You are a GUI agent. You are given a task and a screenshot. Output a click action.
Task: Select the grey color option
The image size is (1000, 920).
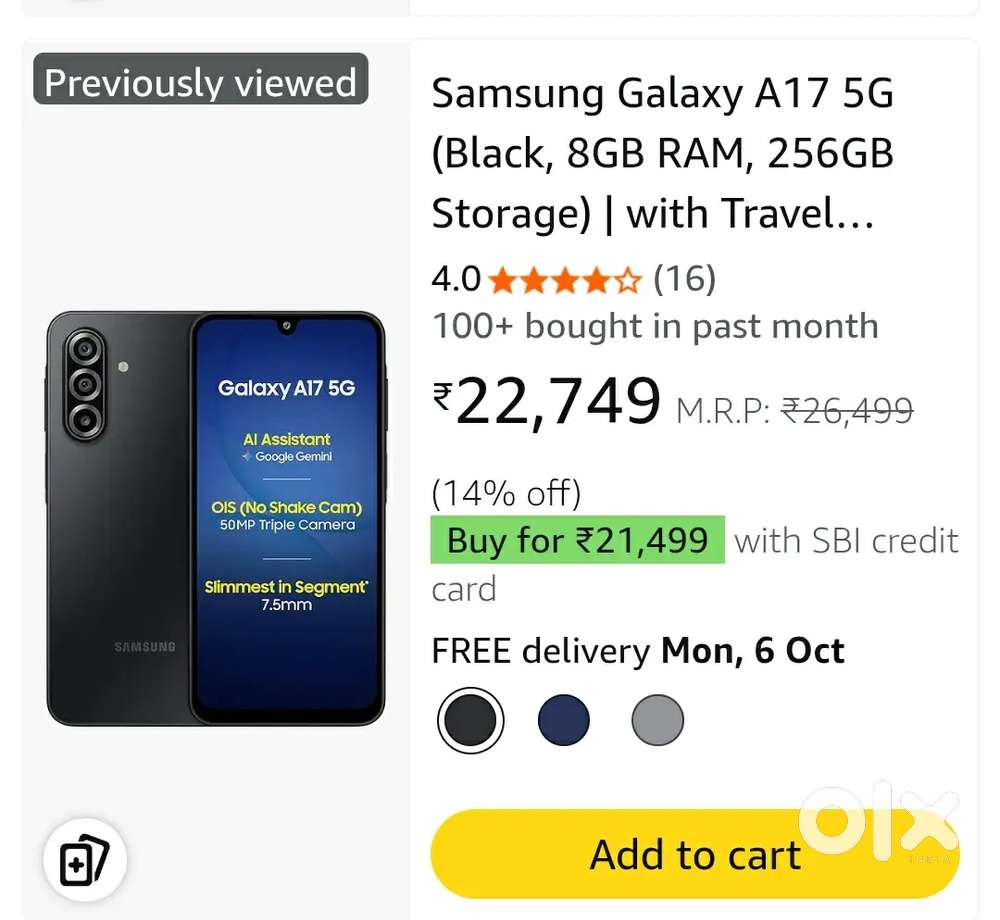pos(658,720)
